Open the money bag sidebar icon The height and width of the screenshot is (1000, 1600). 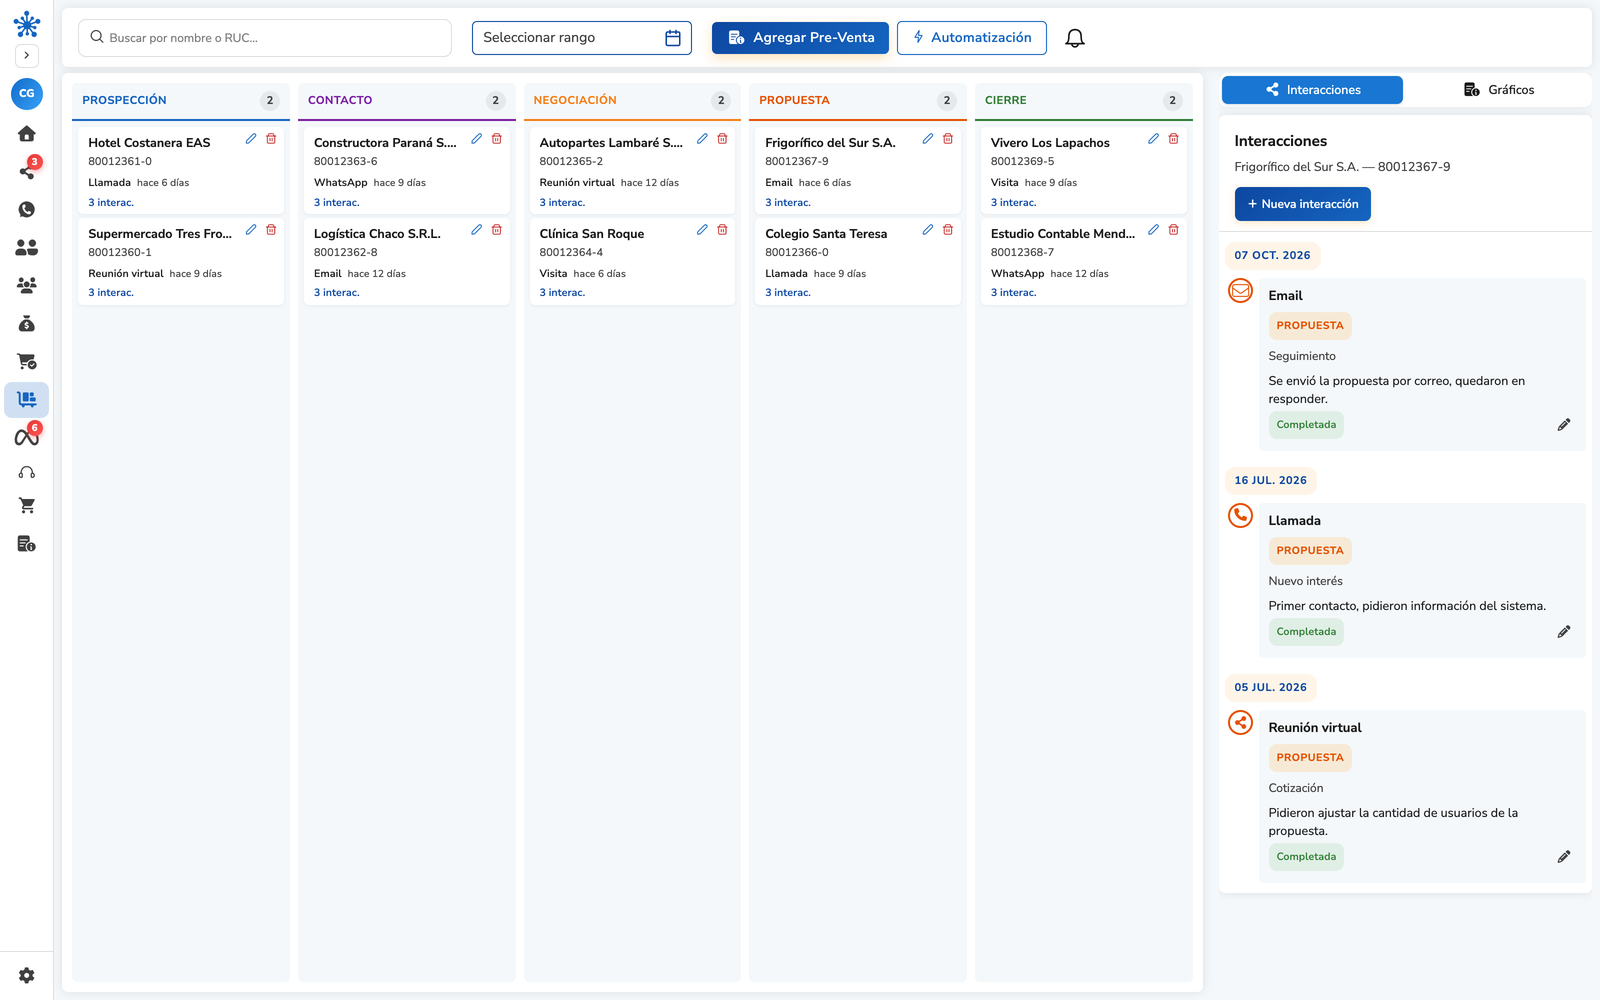tap(27, 323)
